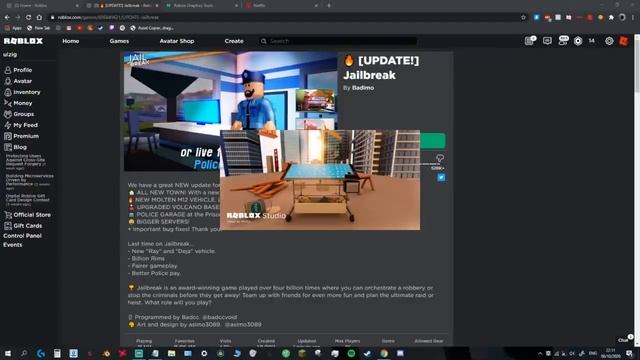Bookmark the page with the star icon
The height and width of the screenshot is (360, 640).
(523, 18)
